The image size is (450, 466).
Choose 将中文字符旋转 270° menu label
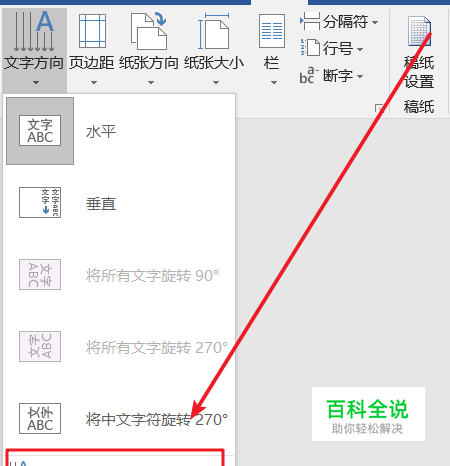pos(157,420)
